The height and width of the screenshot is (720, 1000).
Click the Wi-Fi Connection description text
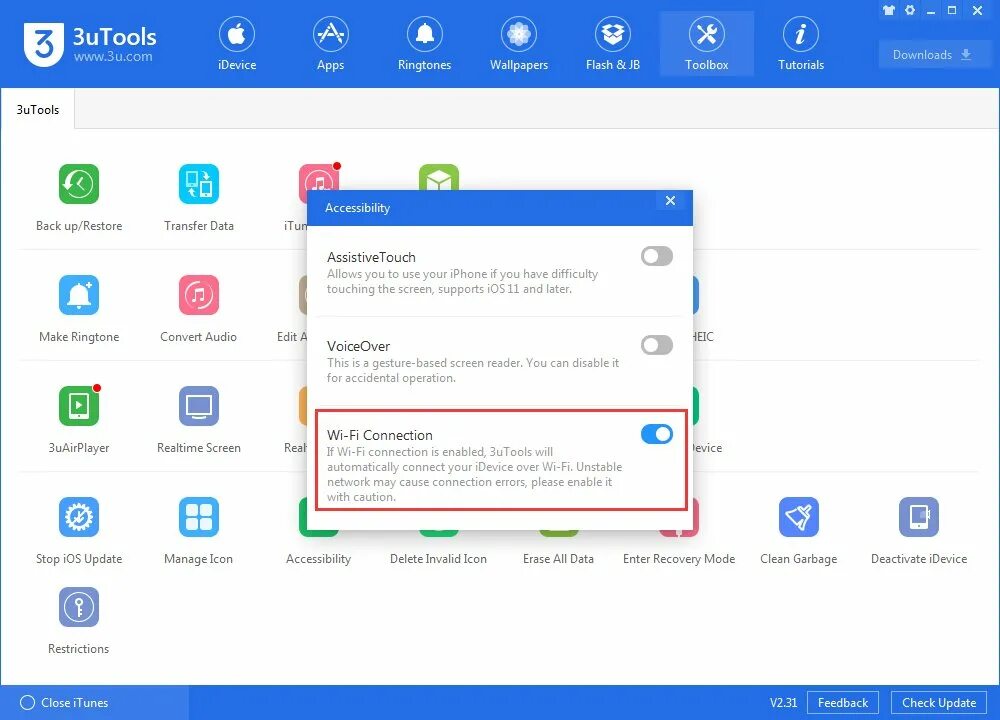point(474,474)
